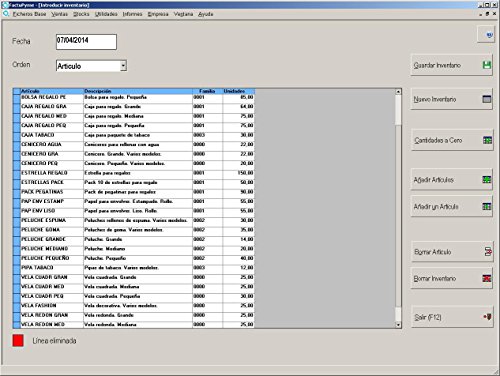Click the Guardar Inventario button
Screen dimensions: 500x376
(x=452, y=65)
